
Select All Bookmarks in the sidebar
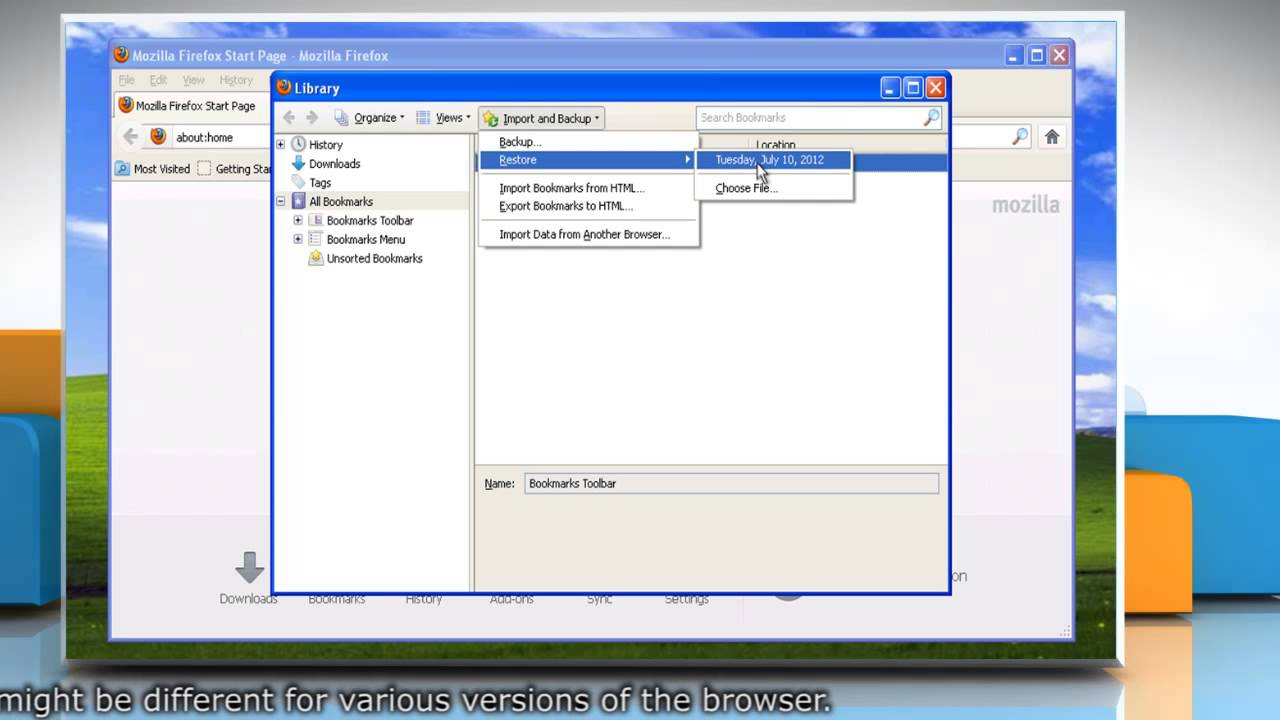[341, 202]
